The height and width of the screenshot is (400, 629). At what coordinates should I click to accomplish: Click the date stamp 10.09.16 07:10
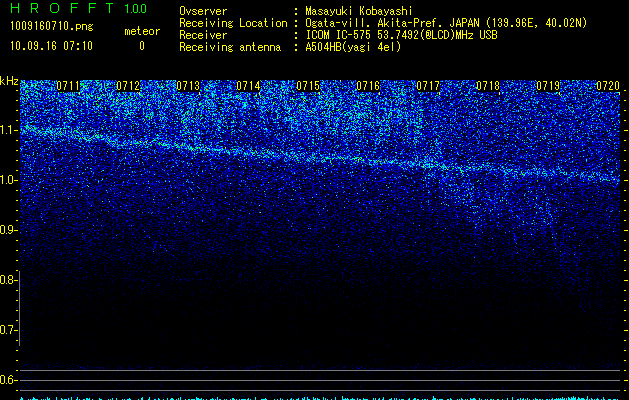pos(51,46)
